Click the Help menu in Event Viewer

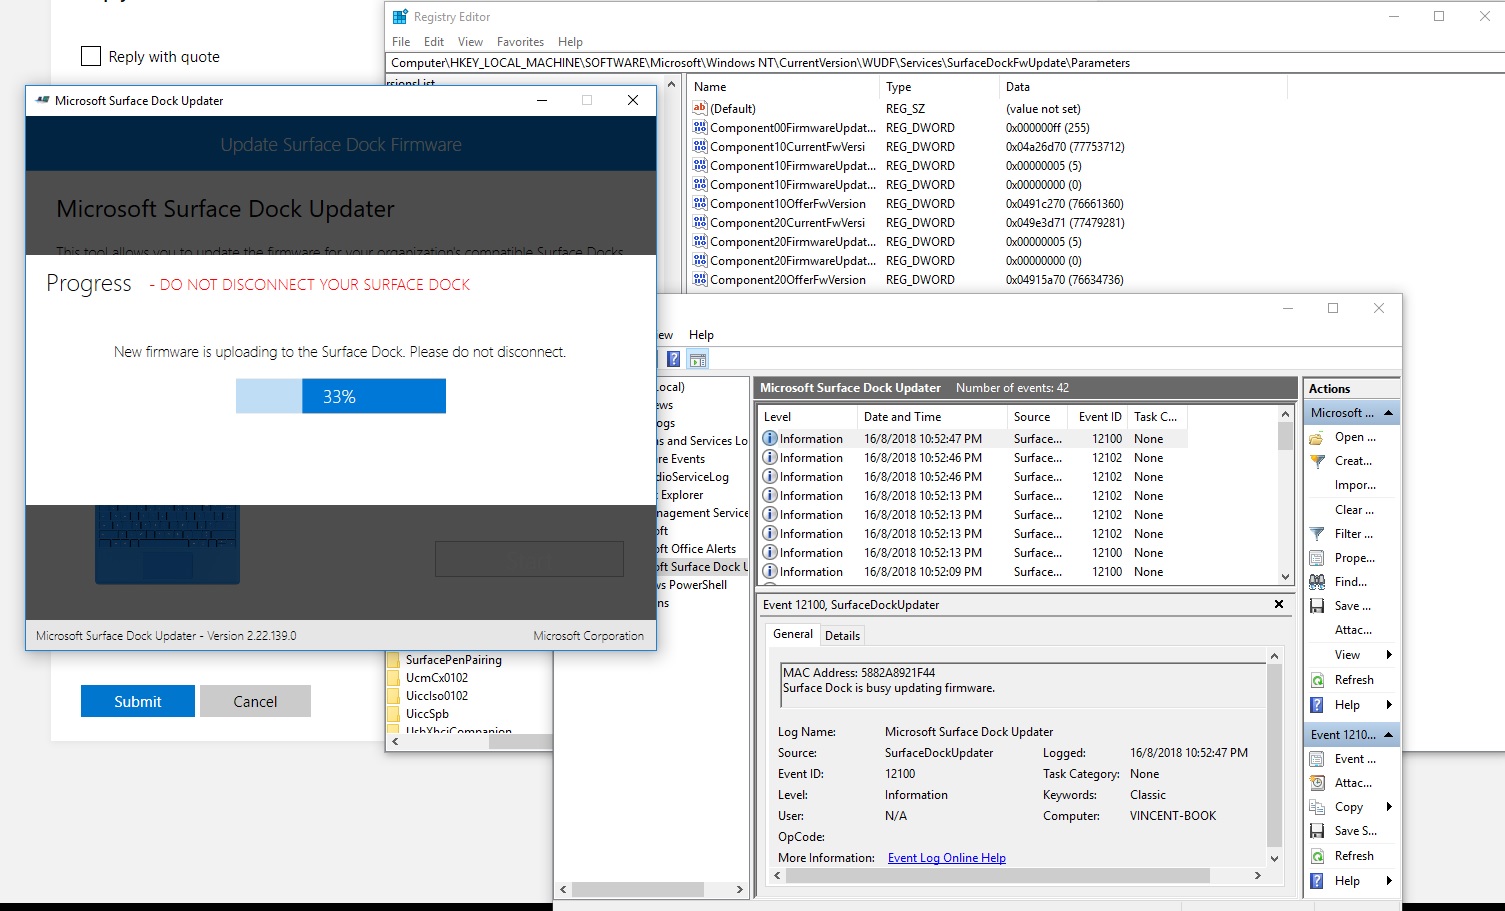coord(701,335)
